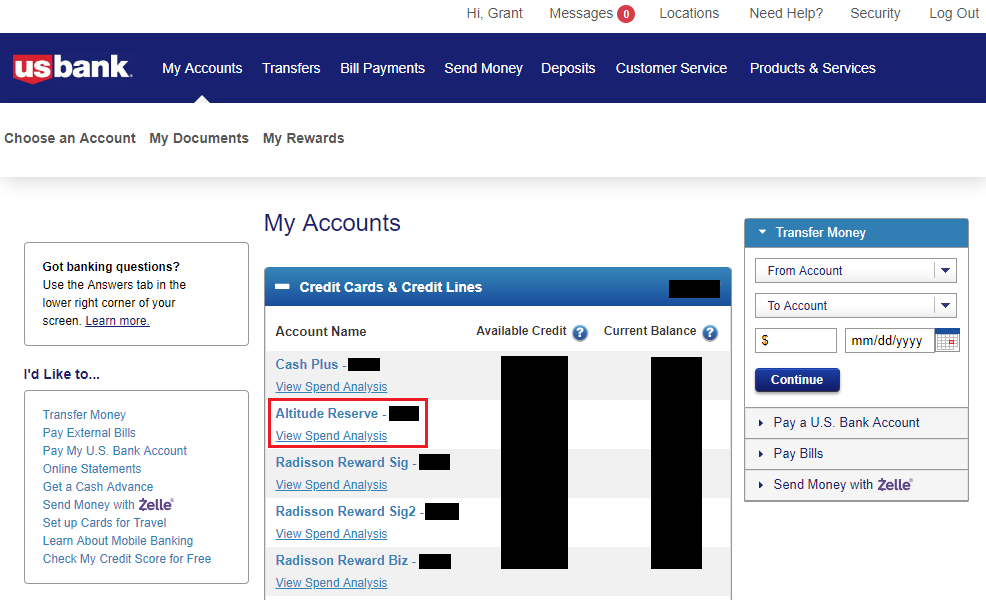Click Pay External Bills link
Viewport: 986px width, 600px height.
coord(89,433)
